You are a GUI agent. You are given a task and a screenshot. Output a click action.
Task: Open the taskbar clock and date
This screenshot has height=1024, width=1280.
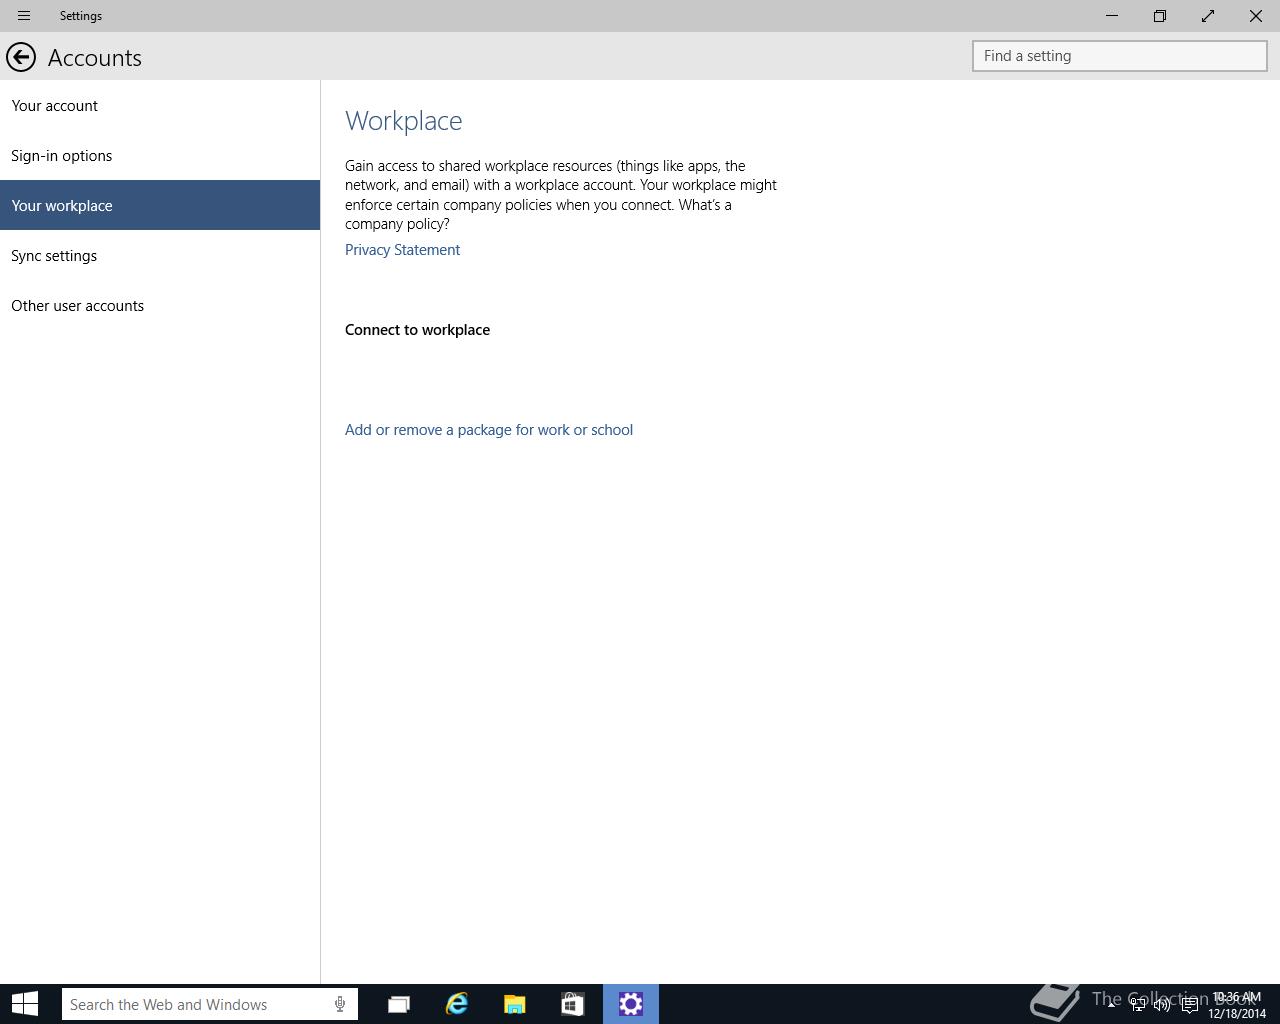pyautogui.click(x=1237, y=1005)
